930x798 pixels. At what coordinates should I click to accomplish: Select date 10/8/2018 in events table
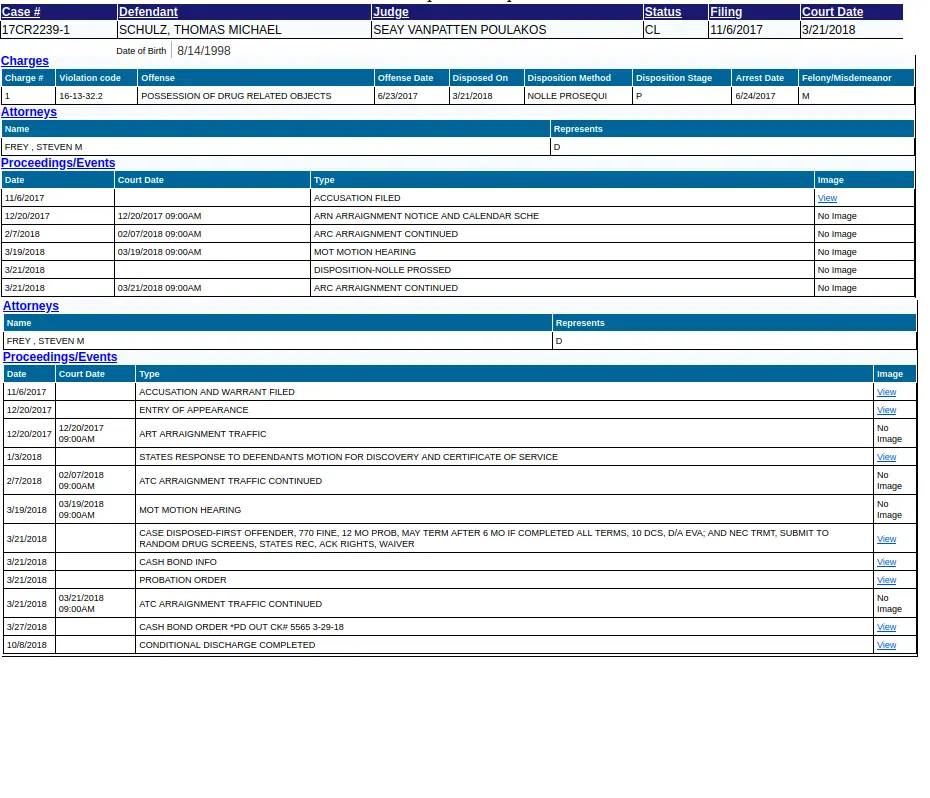point(27,645)
